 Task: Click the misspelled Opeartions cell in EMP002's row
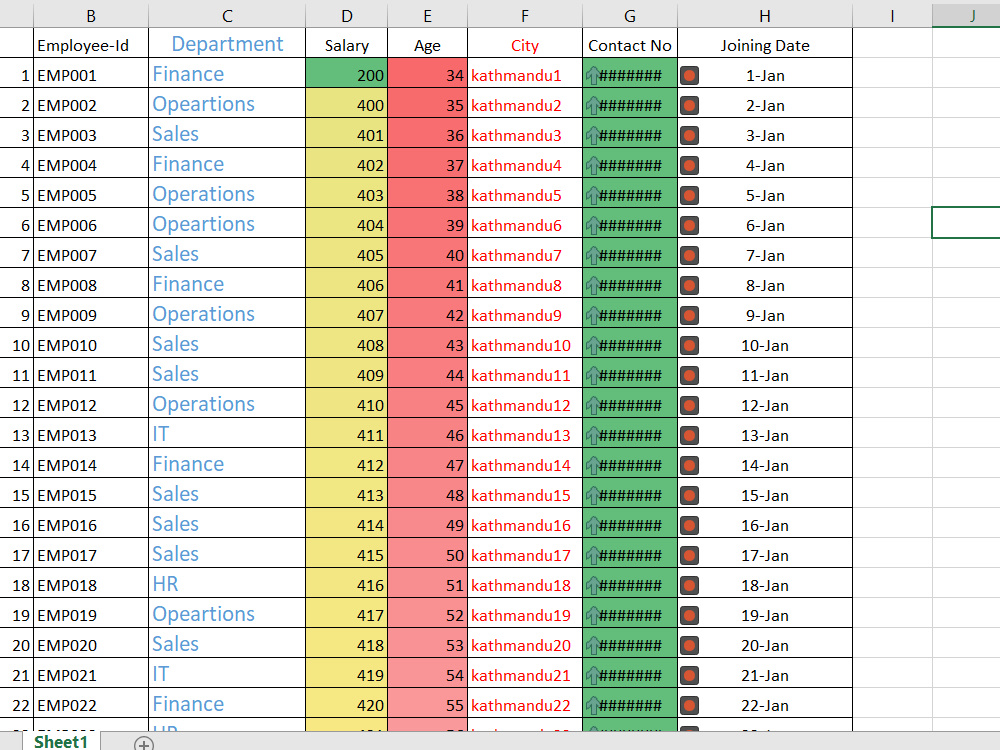(x=227, y=104)
